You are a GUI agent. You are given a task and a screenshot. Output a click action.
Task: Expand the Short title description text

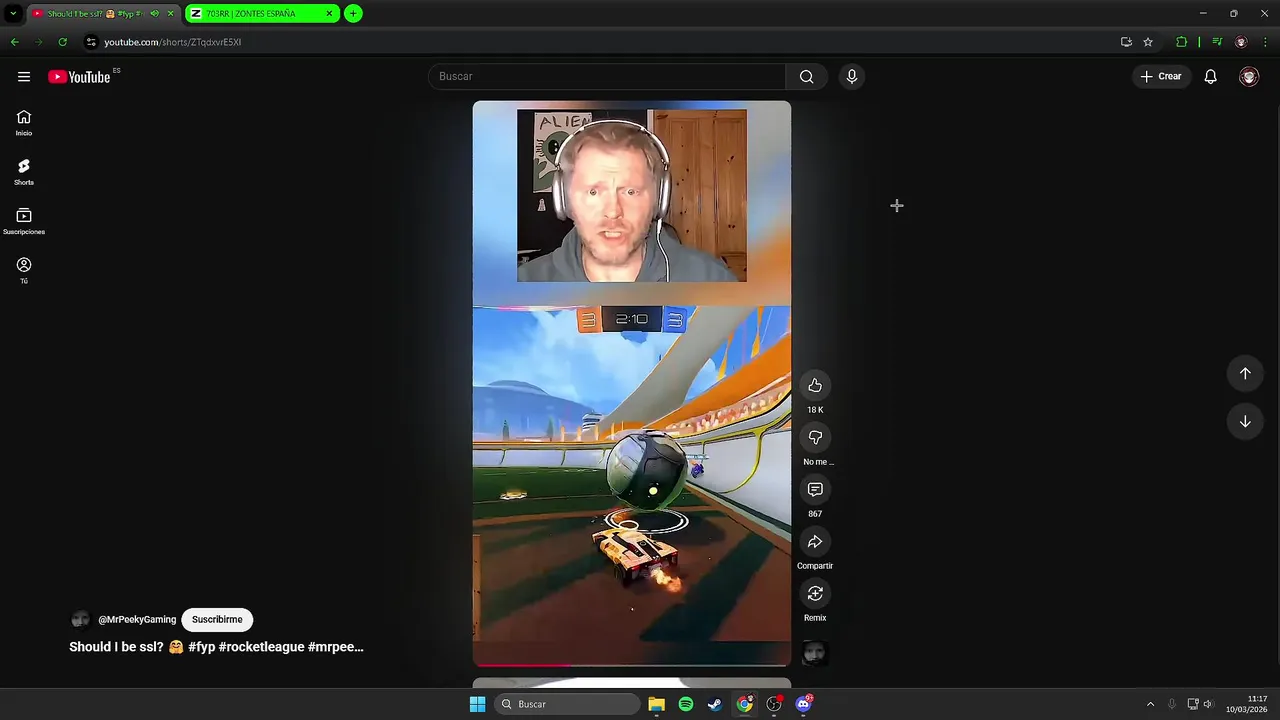click(216, 647)
